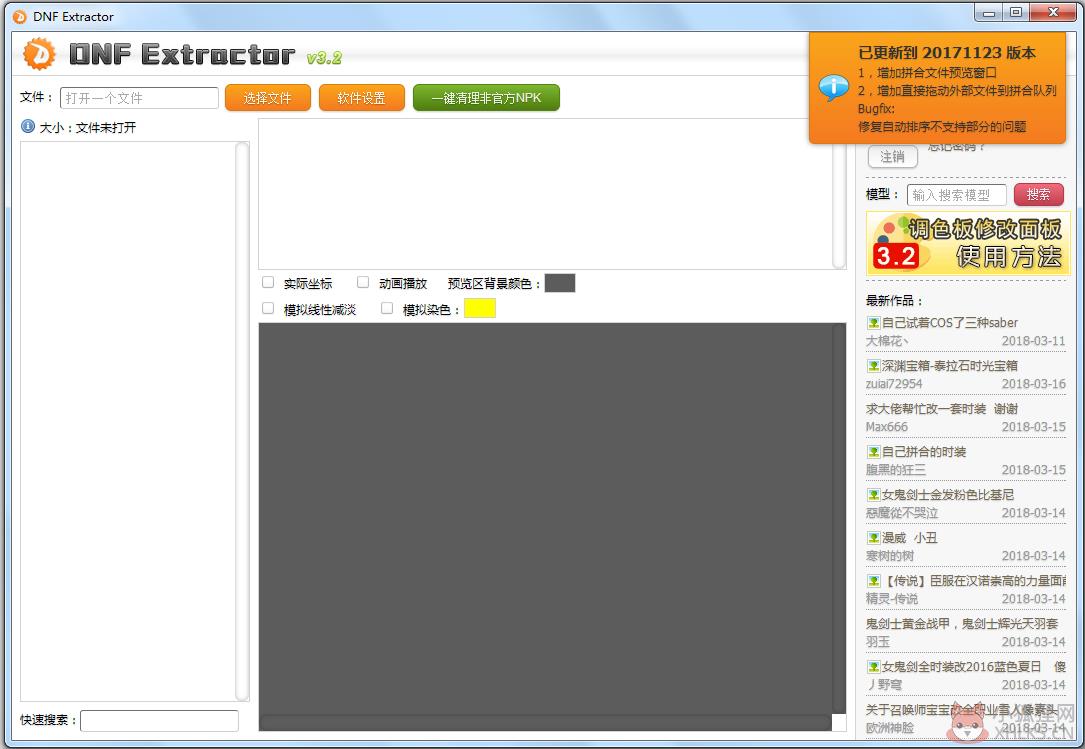The height and width of the screenshot is (749, 1085).
Task: Open the 调色板修改面板使用方法 banner
Action: pos(968,244)
